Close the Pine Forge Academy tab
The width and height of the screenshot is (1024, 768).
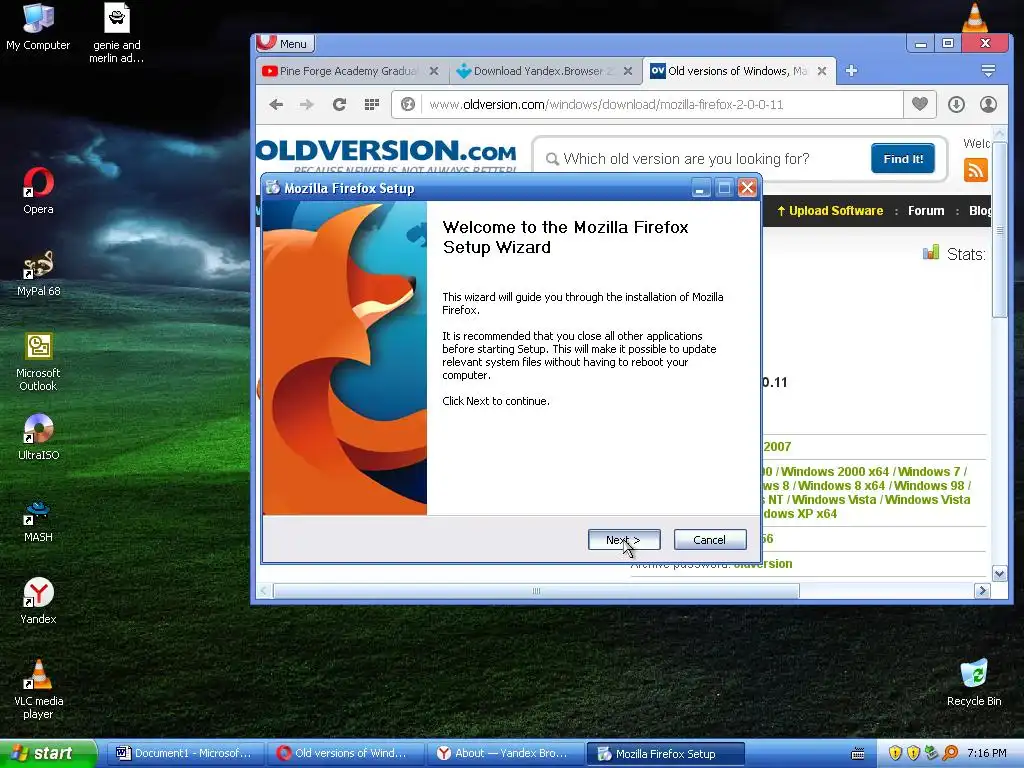pyautogui.click(x=434, y=71)
